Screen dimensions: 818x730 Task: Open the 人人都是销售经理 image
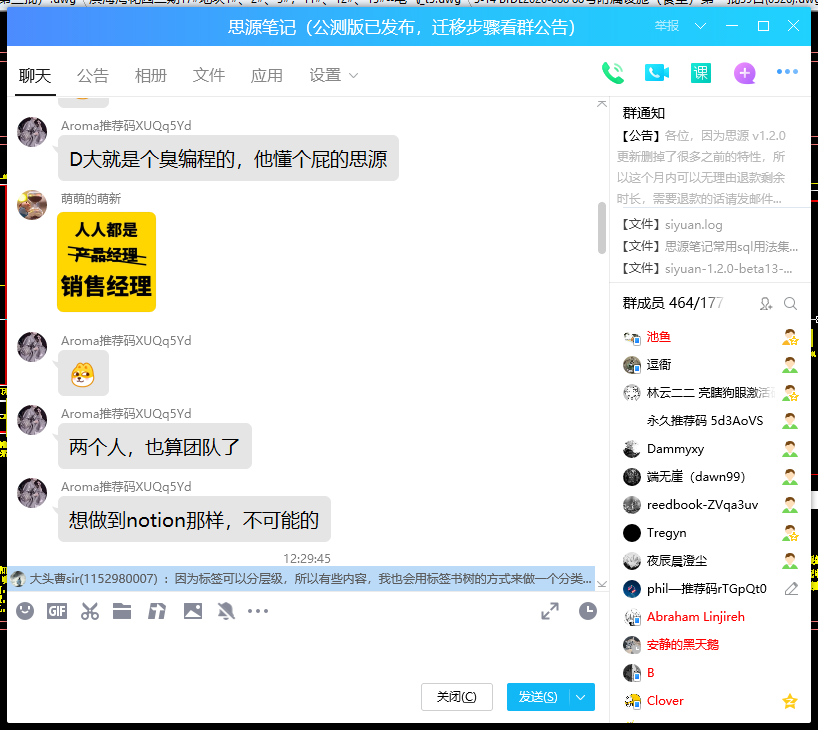pos(106,262)
